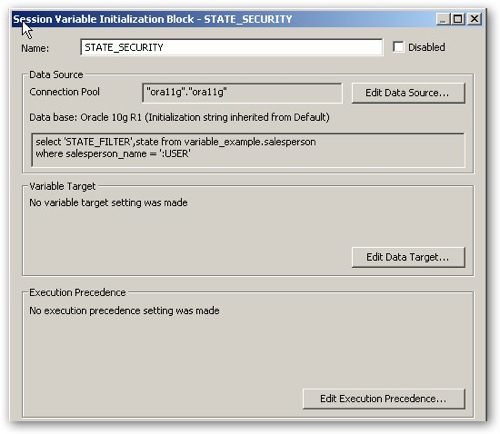The height and width of the screenshot is (434, 500).
Task: Click the 'Data Source' group heading
Action: (56, 74)
